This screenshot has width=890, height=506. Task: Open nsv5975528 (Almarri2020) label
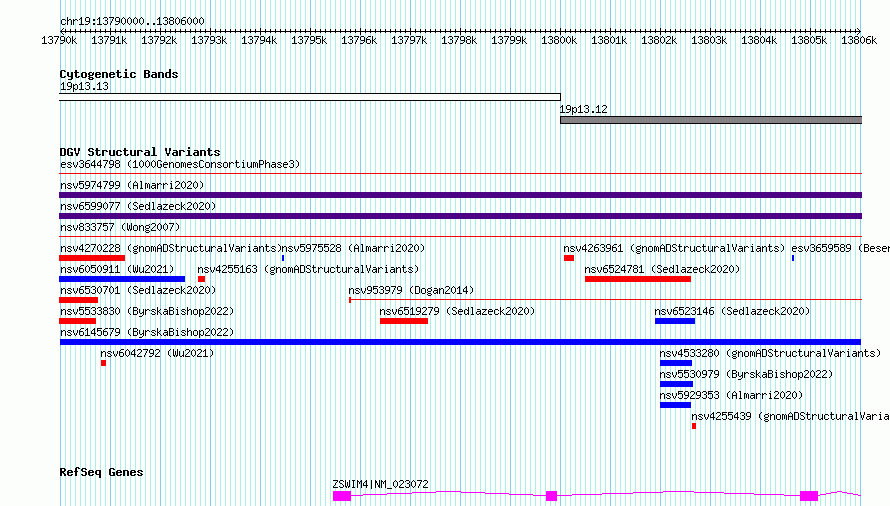pos(353,248)
